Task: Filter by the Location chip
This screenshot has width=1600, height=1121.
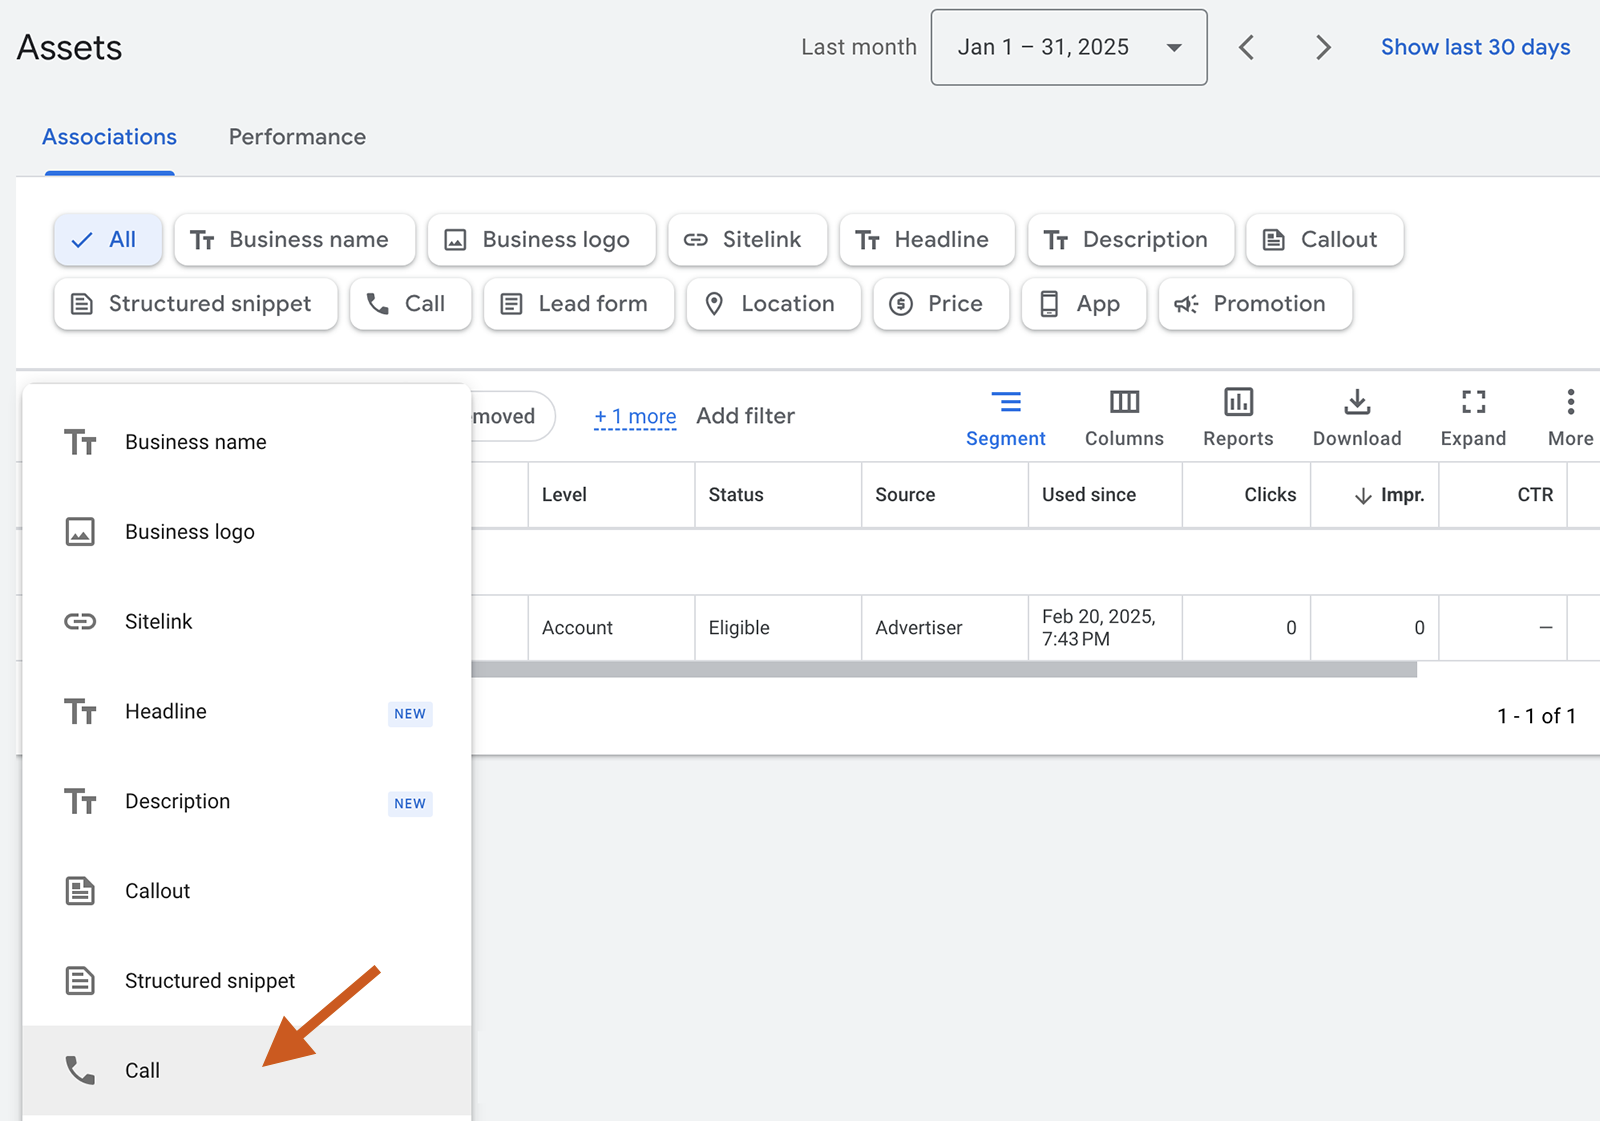Action: (773, 304)
